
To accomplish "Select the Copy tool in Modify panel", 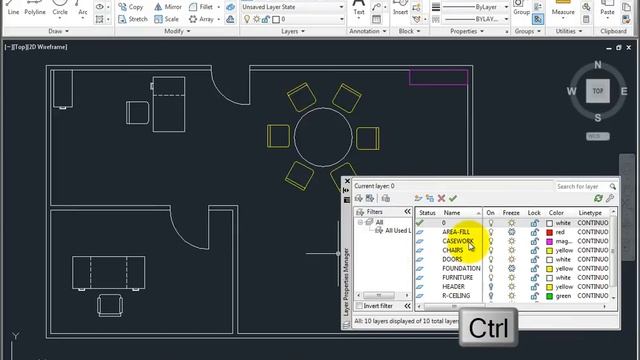I will tap(131, 7).
